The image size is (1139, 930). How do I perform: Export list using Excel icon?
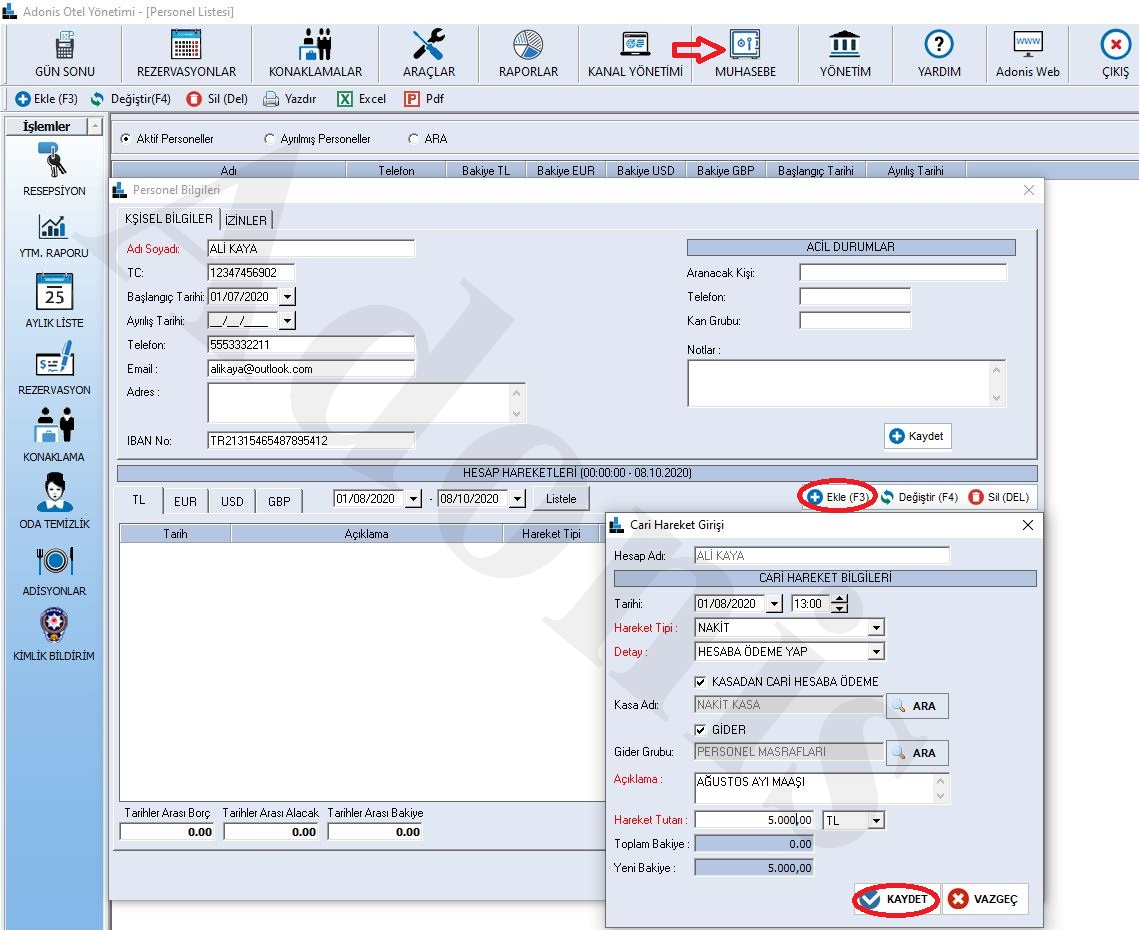(x=345, y=99)
